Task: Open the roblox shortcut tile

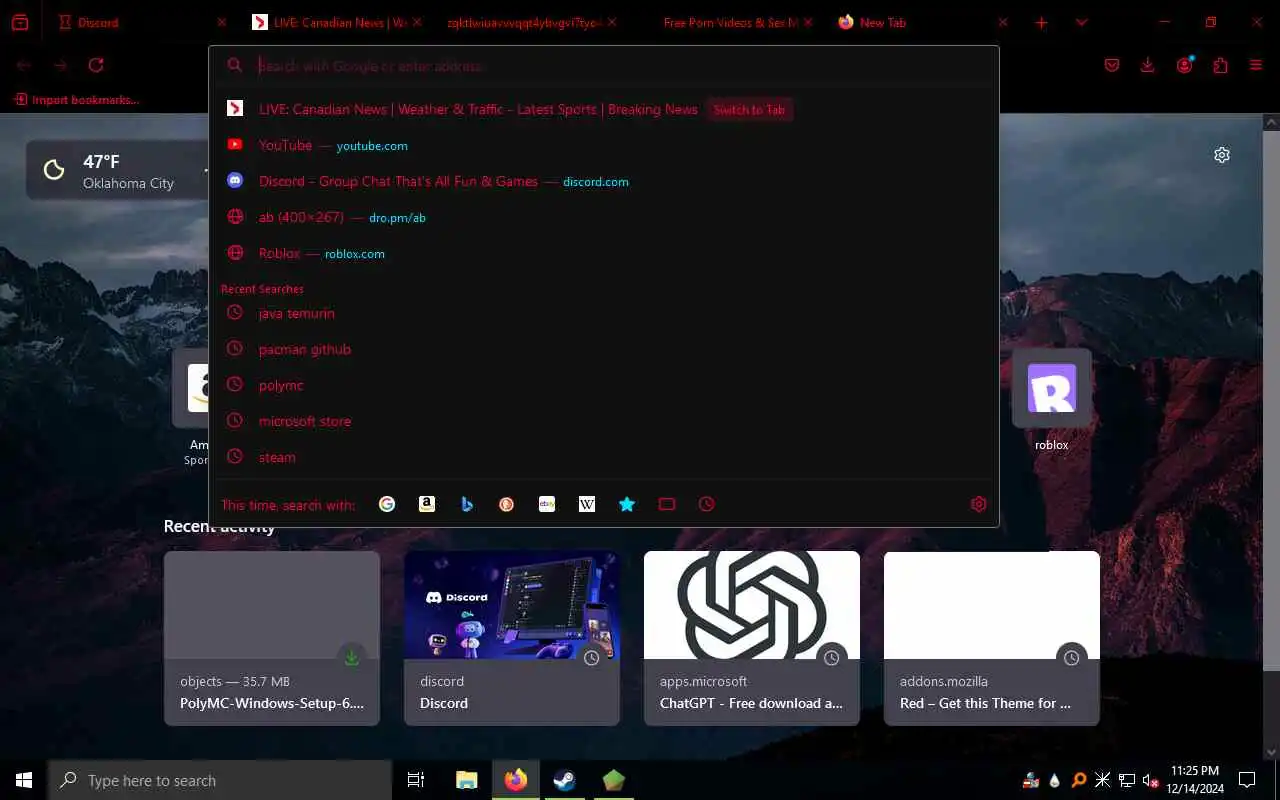Action: (1052, 400)
